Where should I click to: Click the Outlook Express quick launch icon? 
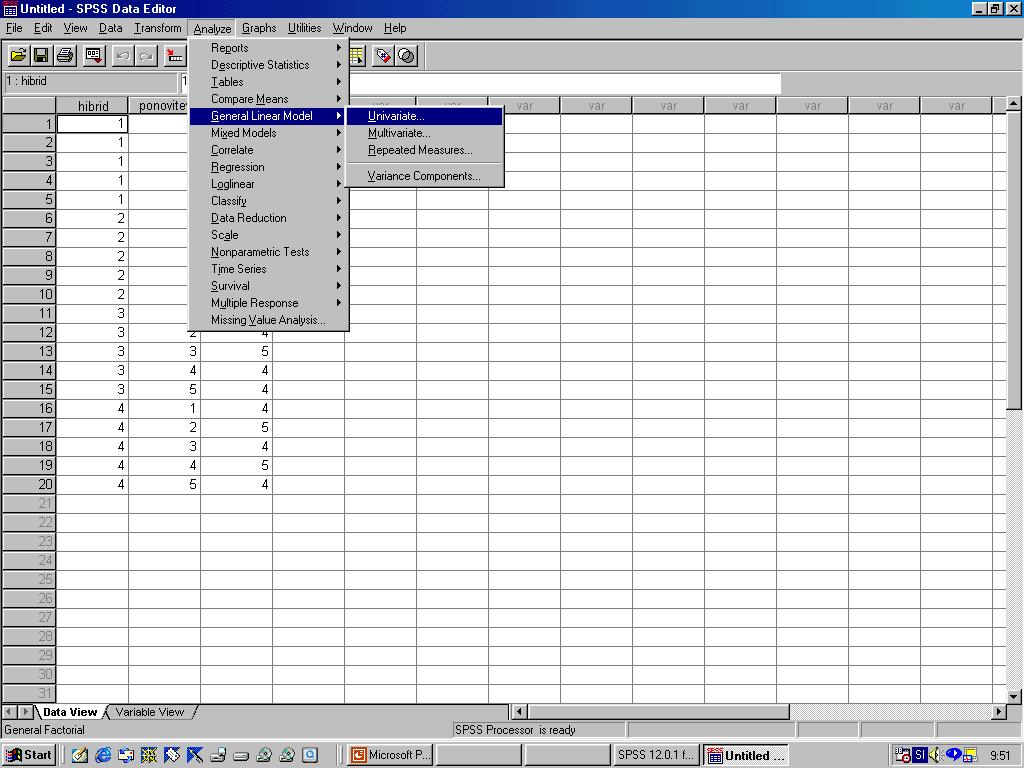[x=125, y=756]
